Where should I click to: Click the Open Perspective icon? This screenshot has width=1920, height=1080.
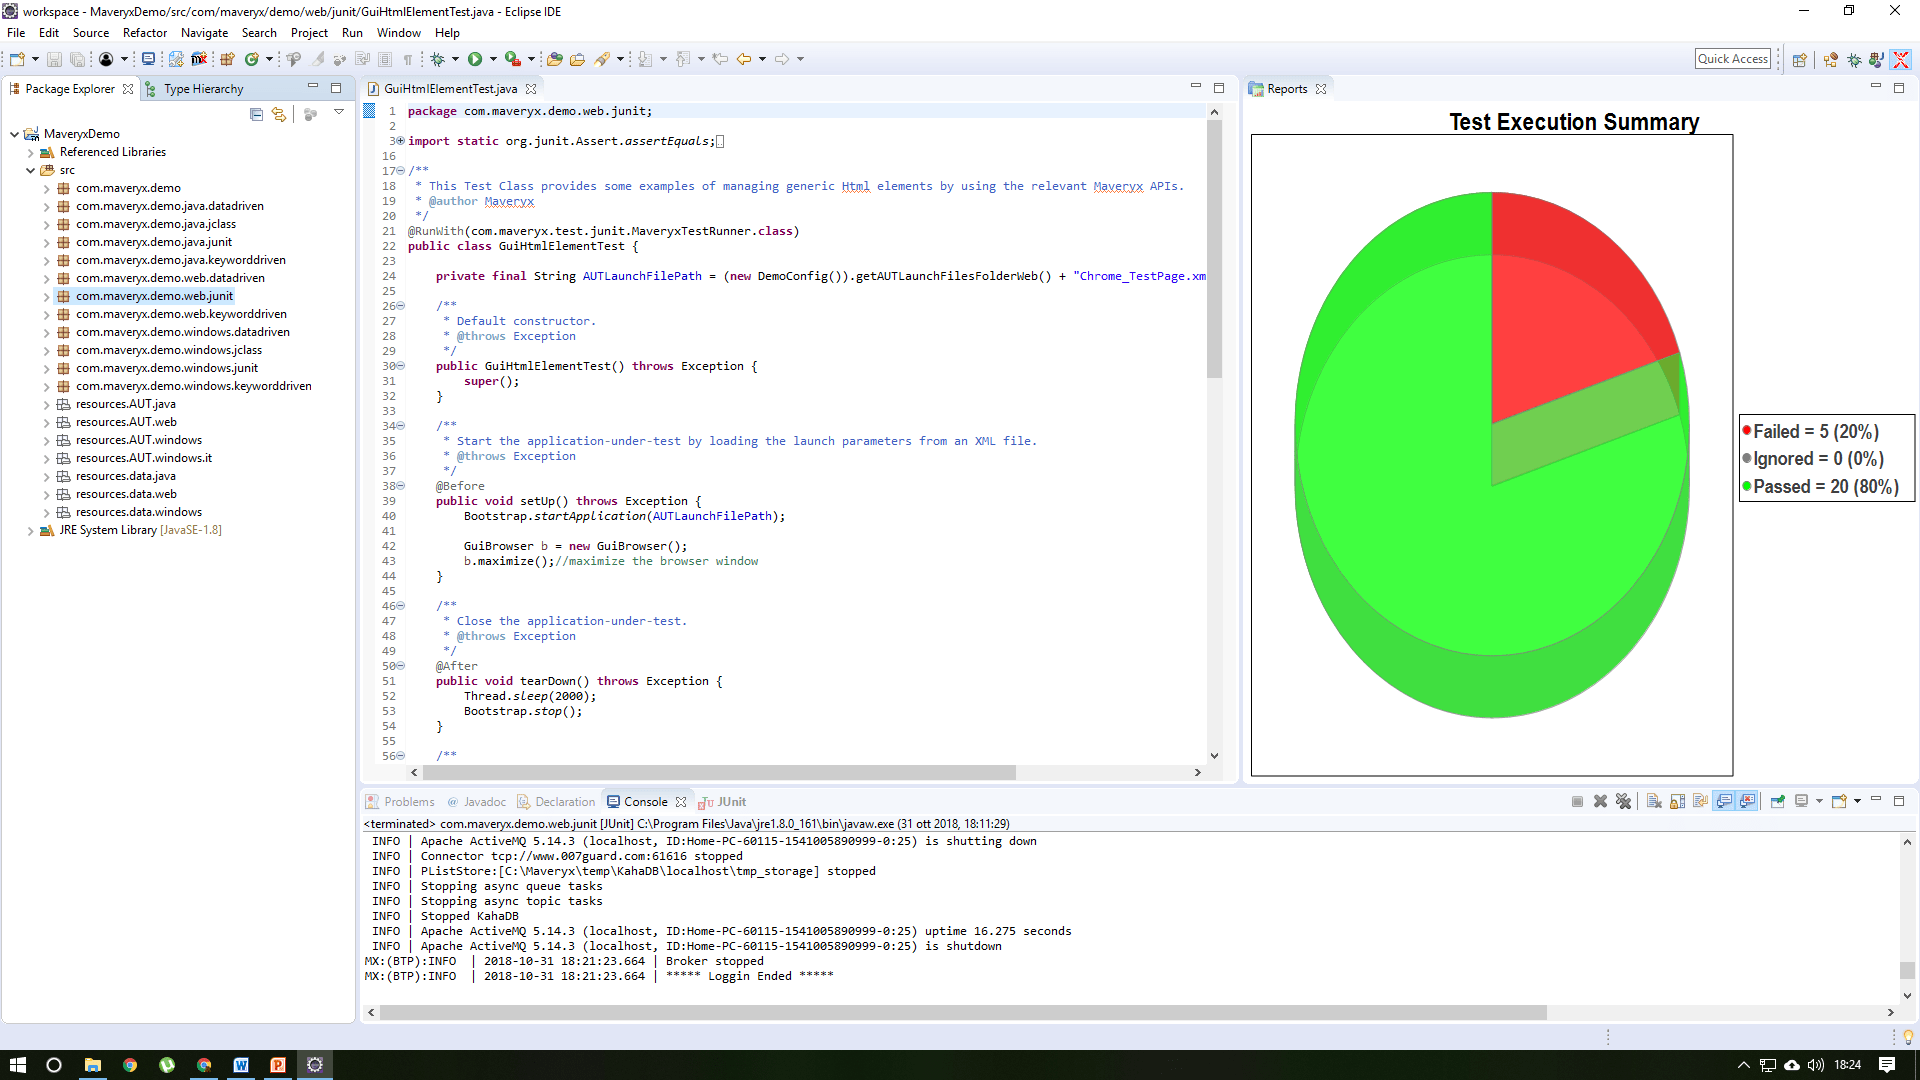pyautogui.click(x=1799, y=60)
